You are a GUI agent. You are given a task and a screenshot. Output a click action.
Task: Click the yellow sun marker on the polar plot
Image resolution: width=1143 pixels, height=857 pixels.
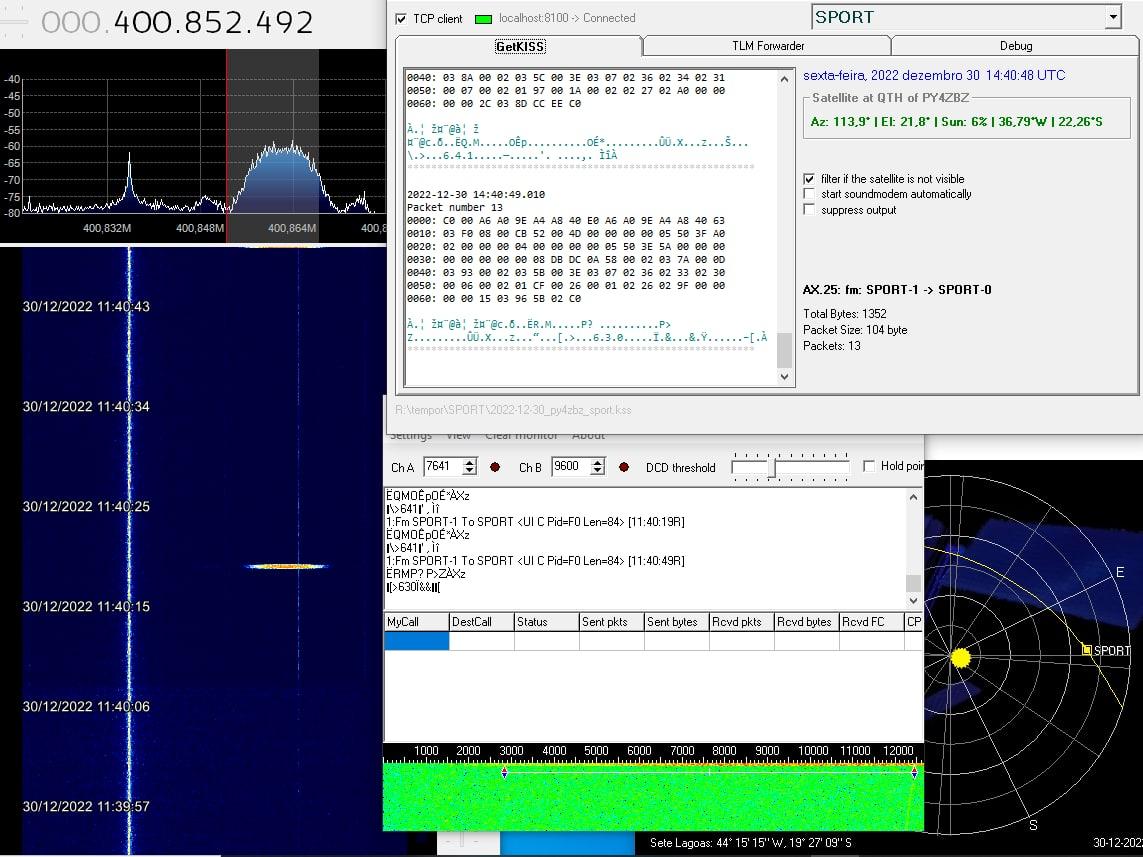tap(960, 658)
